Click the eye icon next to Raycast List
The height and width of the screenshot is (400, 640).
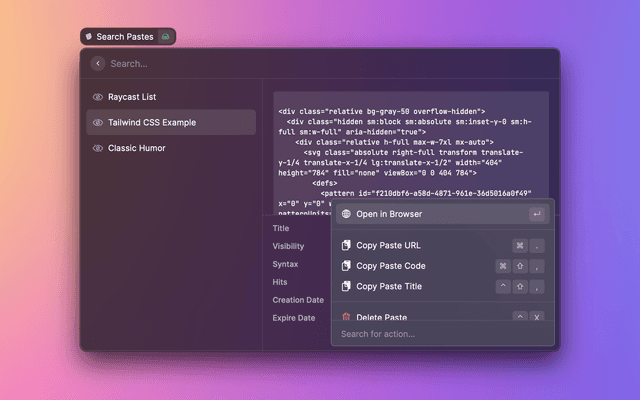(x=98, y=97)
